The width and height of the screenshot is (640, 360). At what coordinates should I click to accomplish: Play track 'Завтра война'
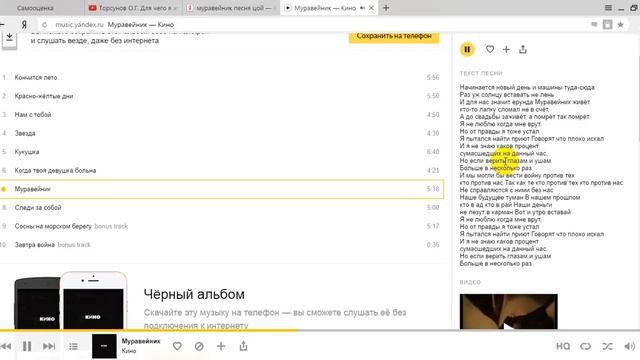pyautogui.click(x=35, y=245)
